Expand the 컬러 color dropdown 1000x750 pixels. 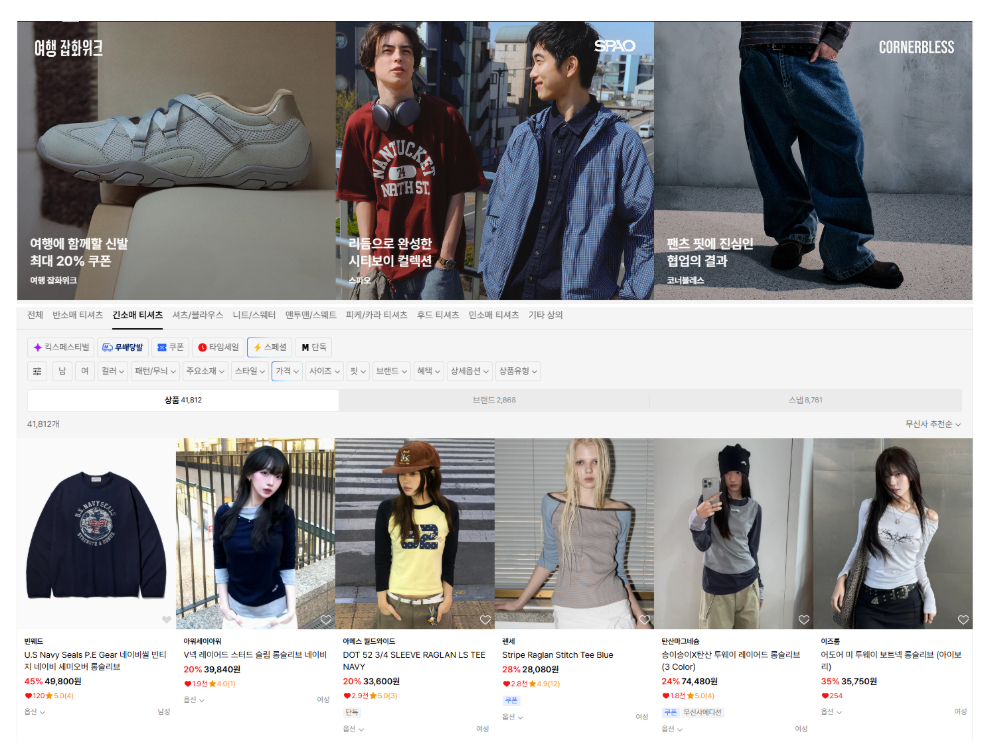click(x=112, y=371)
